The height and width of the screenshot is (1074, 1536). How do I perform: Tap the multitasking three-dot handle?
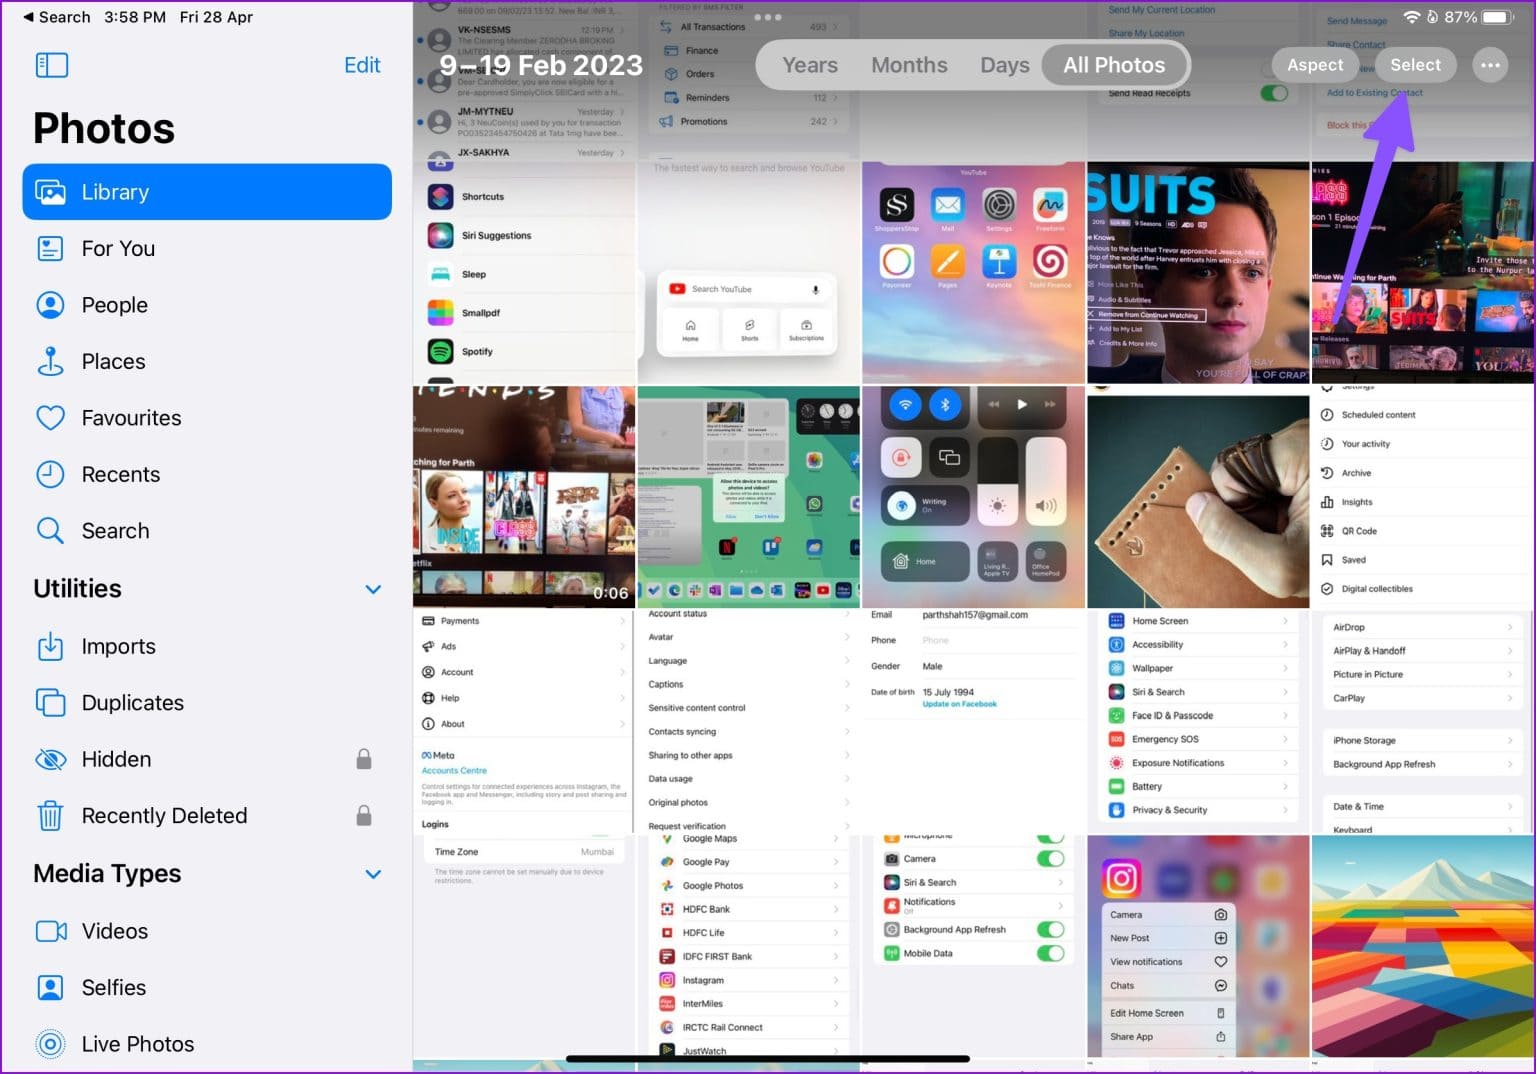(x=768, y=17)
